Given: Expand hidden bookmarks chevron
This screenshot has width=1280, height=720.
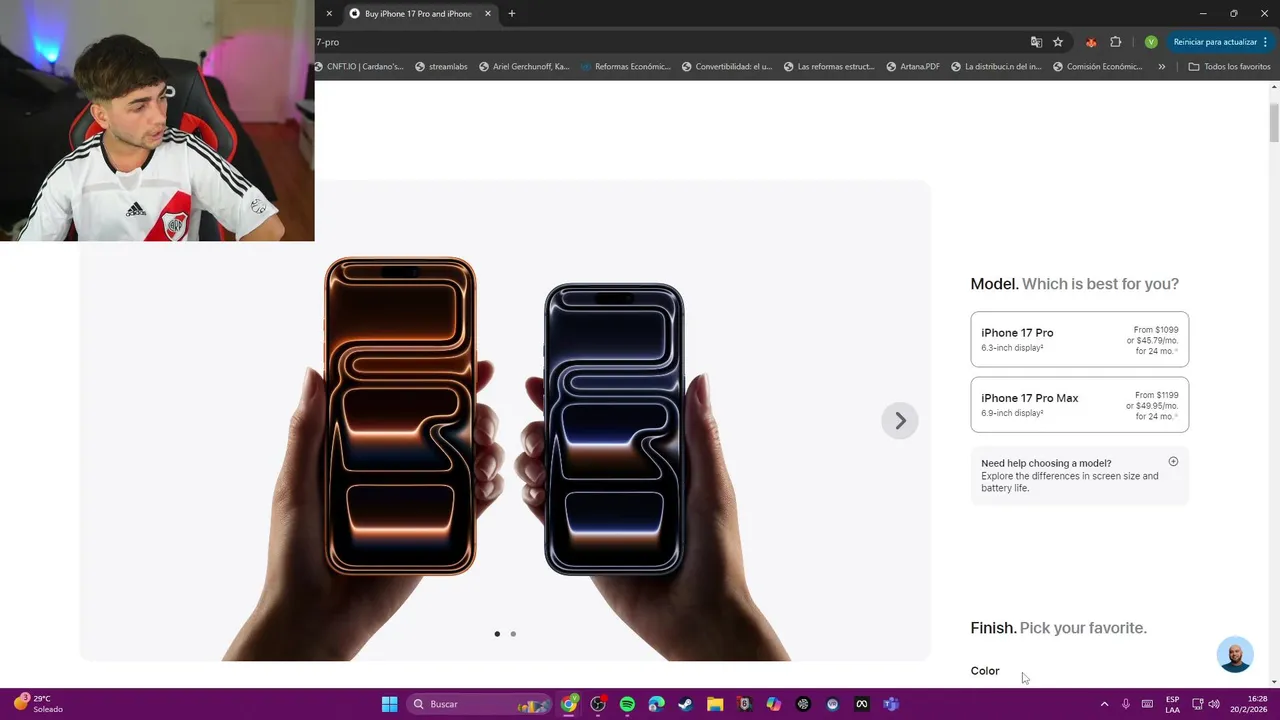Looking at the screenshot, I should point(1161,67).
